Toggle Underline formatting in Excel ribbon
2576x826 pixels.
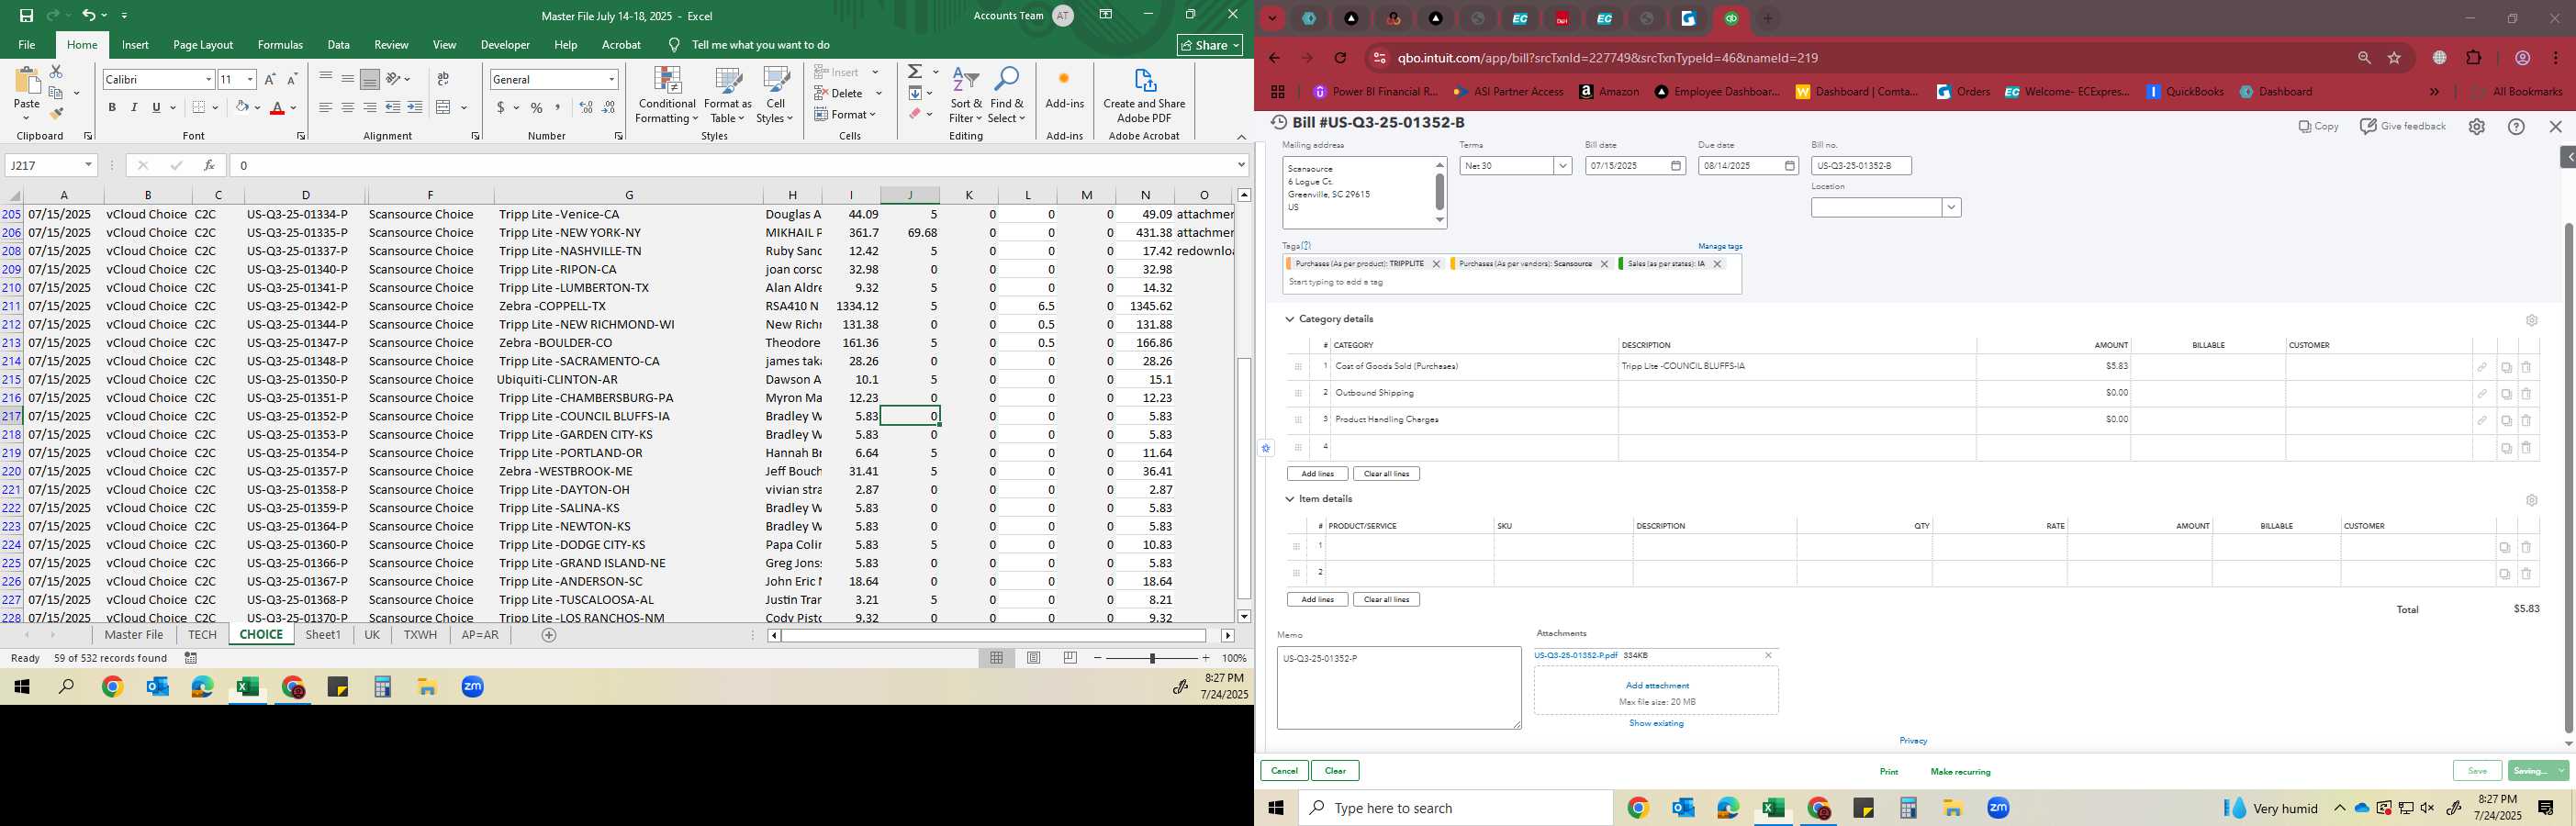tap(156, 107)
